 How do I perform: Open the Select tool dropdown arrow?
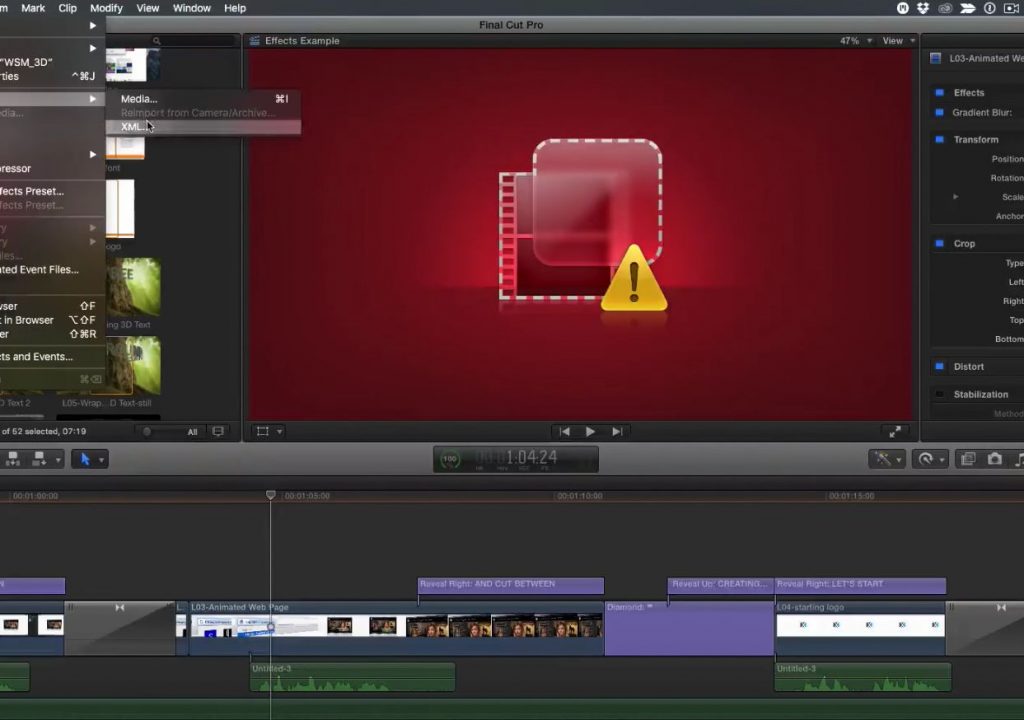101,460
